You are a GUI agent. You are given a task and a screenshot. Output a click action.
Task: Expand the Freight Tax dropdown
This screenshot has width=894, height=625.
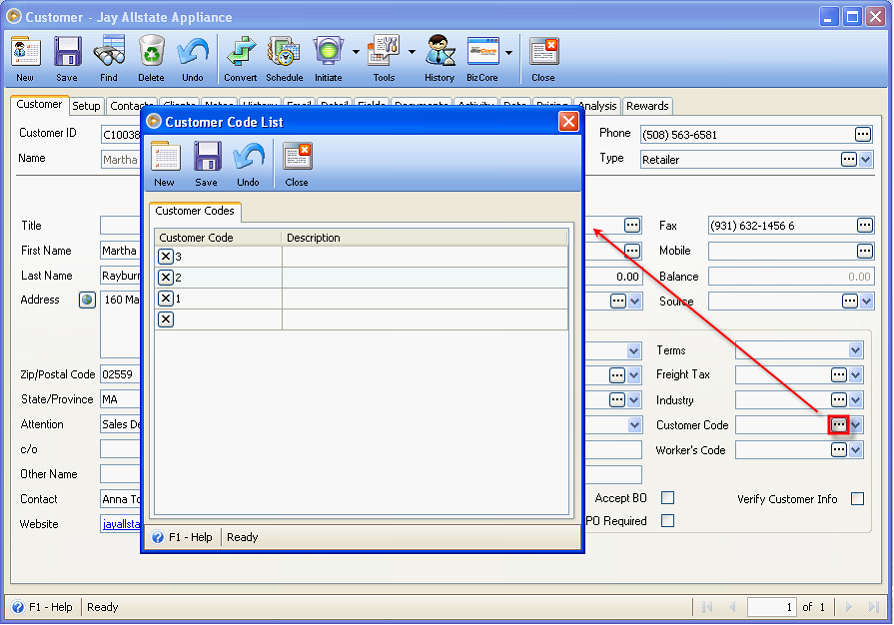855,375
